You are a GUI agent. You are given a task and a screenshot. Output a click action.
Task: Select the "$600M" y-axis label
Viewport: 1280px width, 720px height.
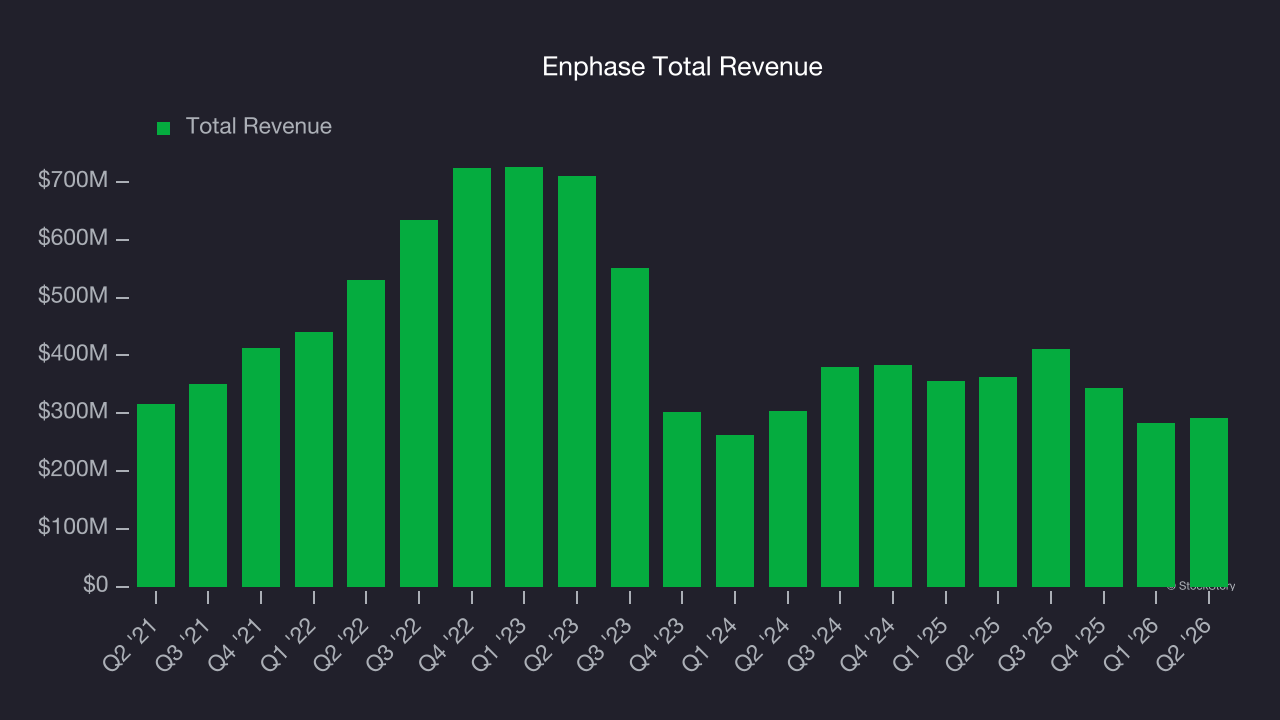click(73, 239)
